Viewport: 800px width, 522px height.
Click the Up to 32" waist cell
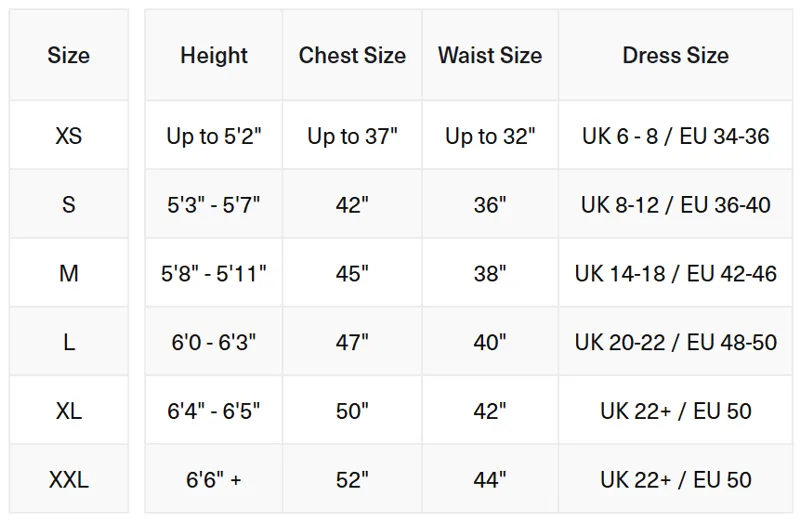490,136
